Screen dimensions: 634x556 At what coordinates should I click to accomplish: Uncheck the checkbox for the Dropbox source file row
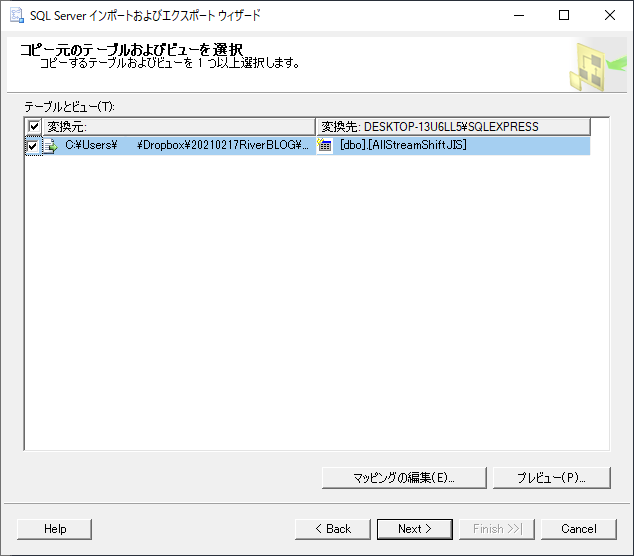click(x=34, y=146)
